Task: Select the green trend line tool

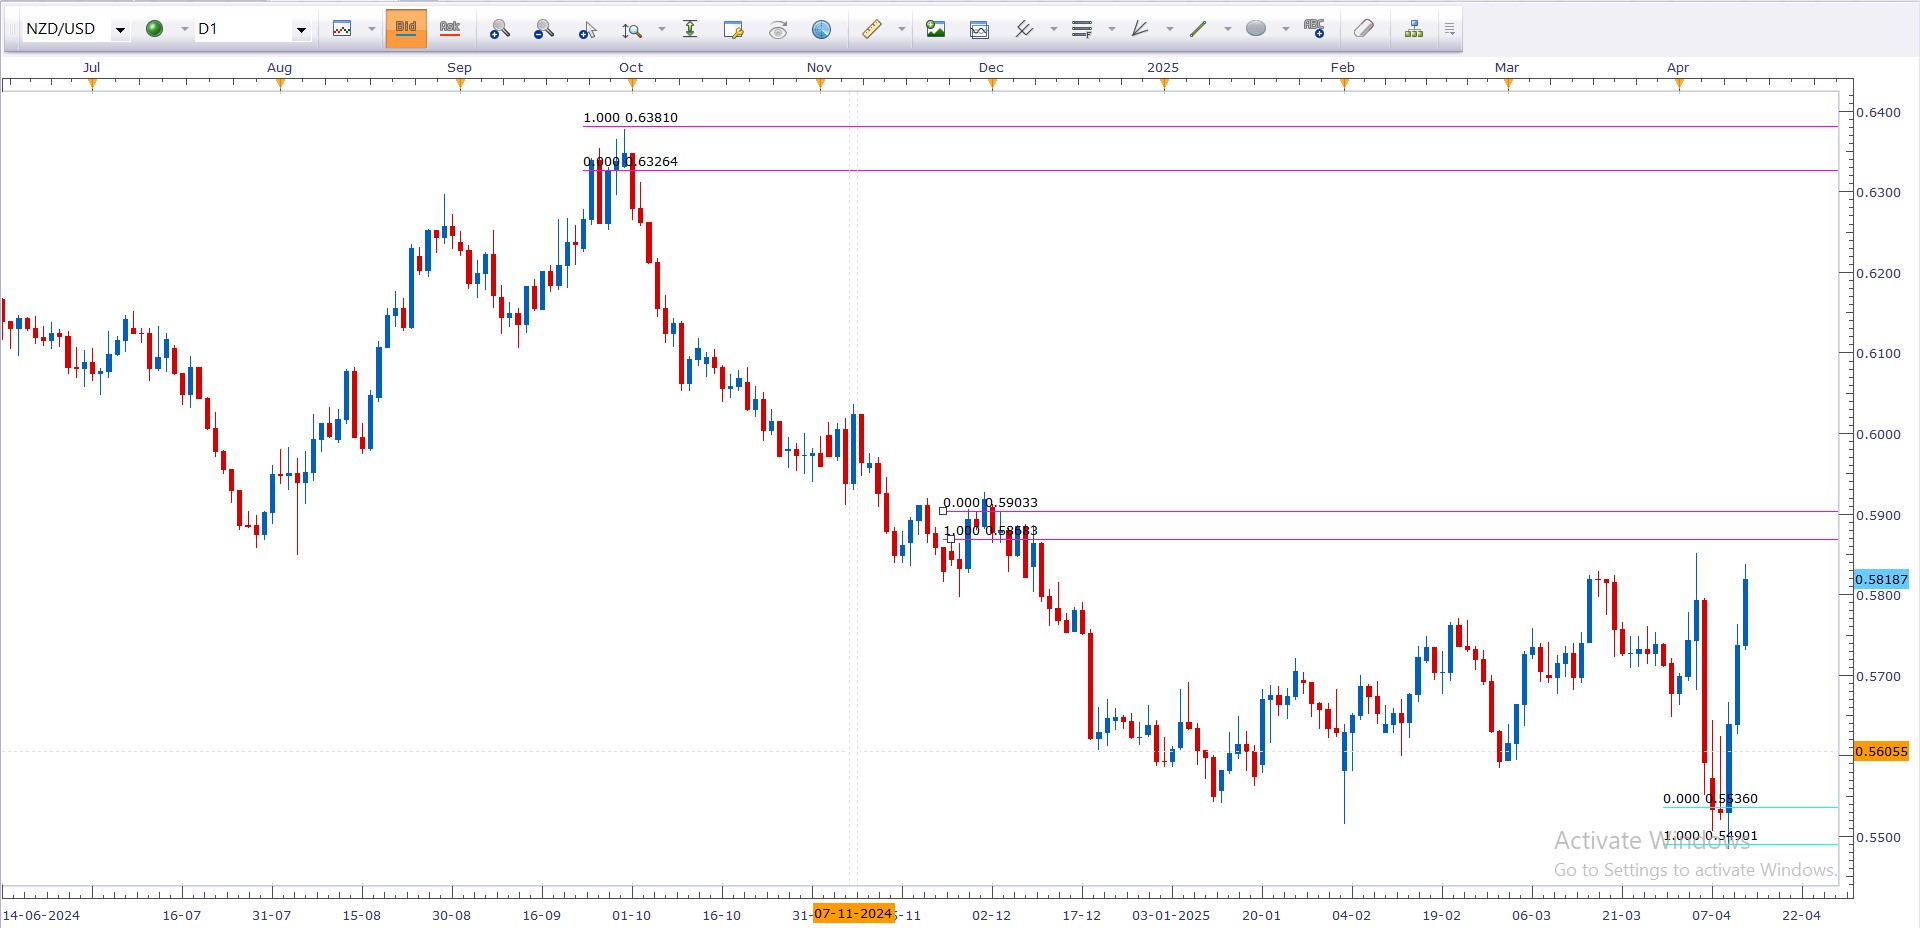Action: (x=1197, y=29)
